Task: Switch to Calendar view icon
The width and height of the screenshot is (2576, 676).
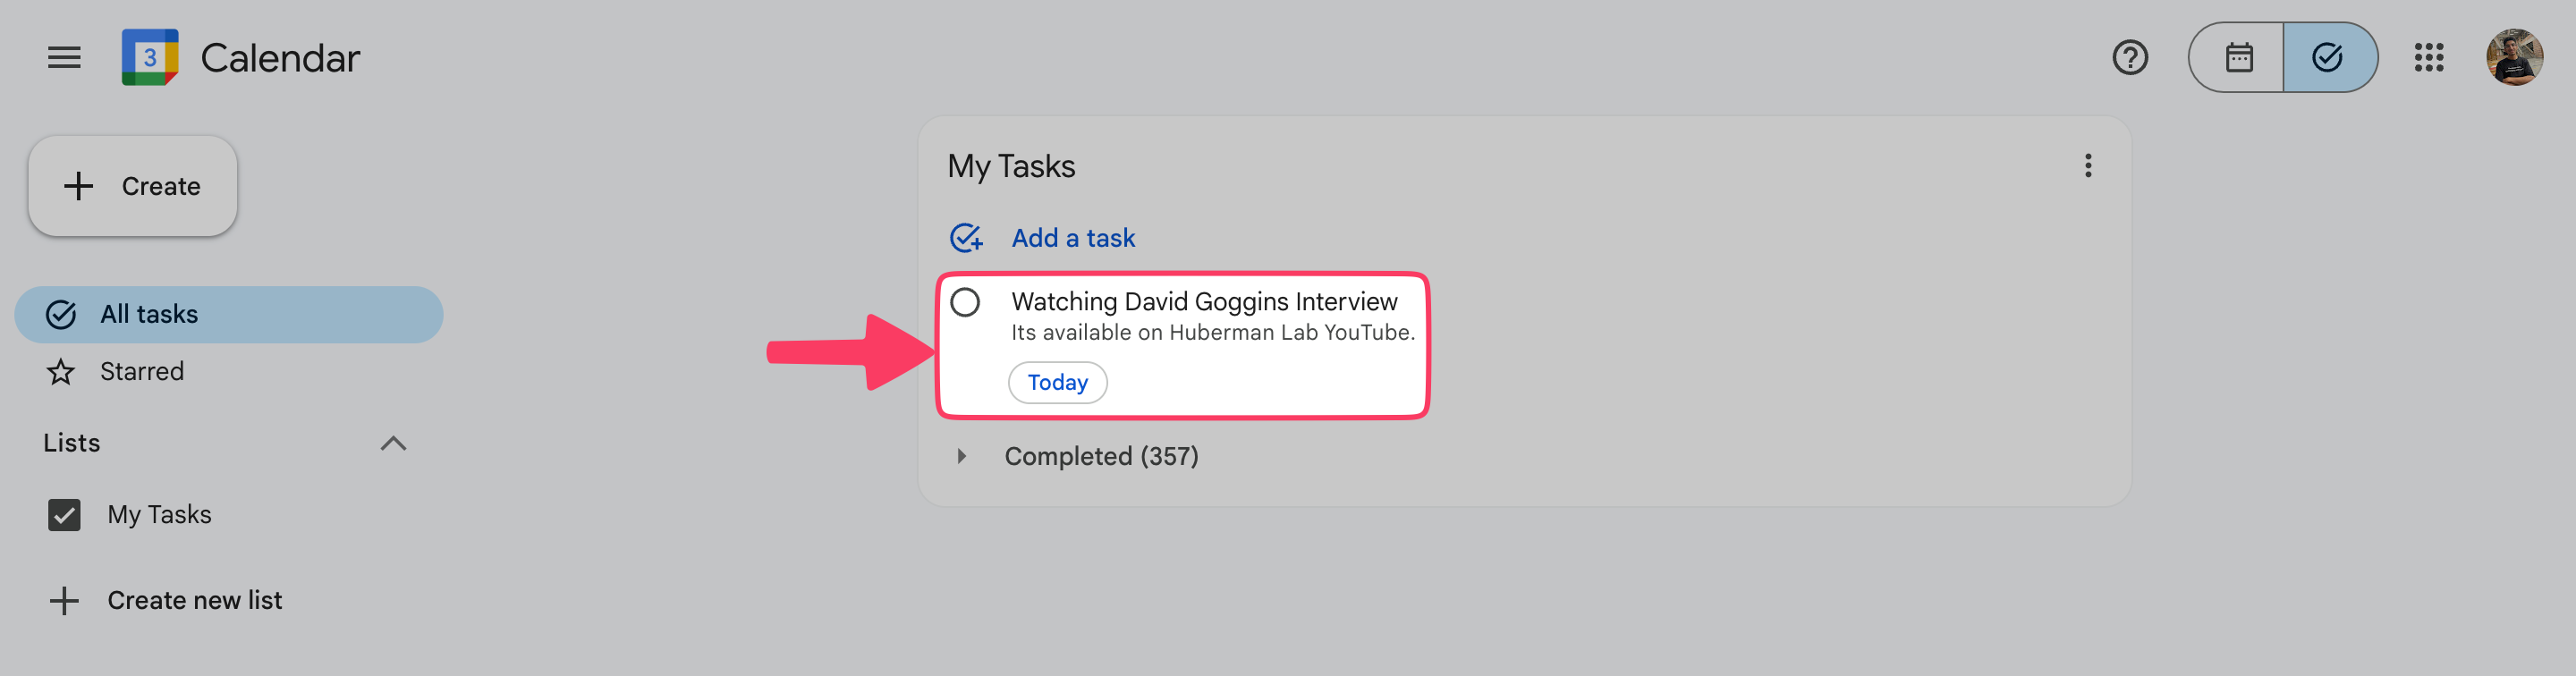Action: click(x=2238, y=57)
